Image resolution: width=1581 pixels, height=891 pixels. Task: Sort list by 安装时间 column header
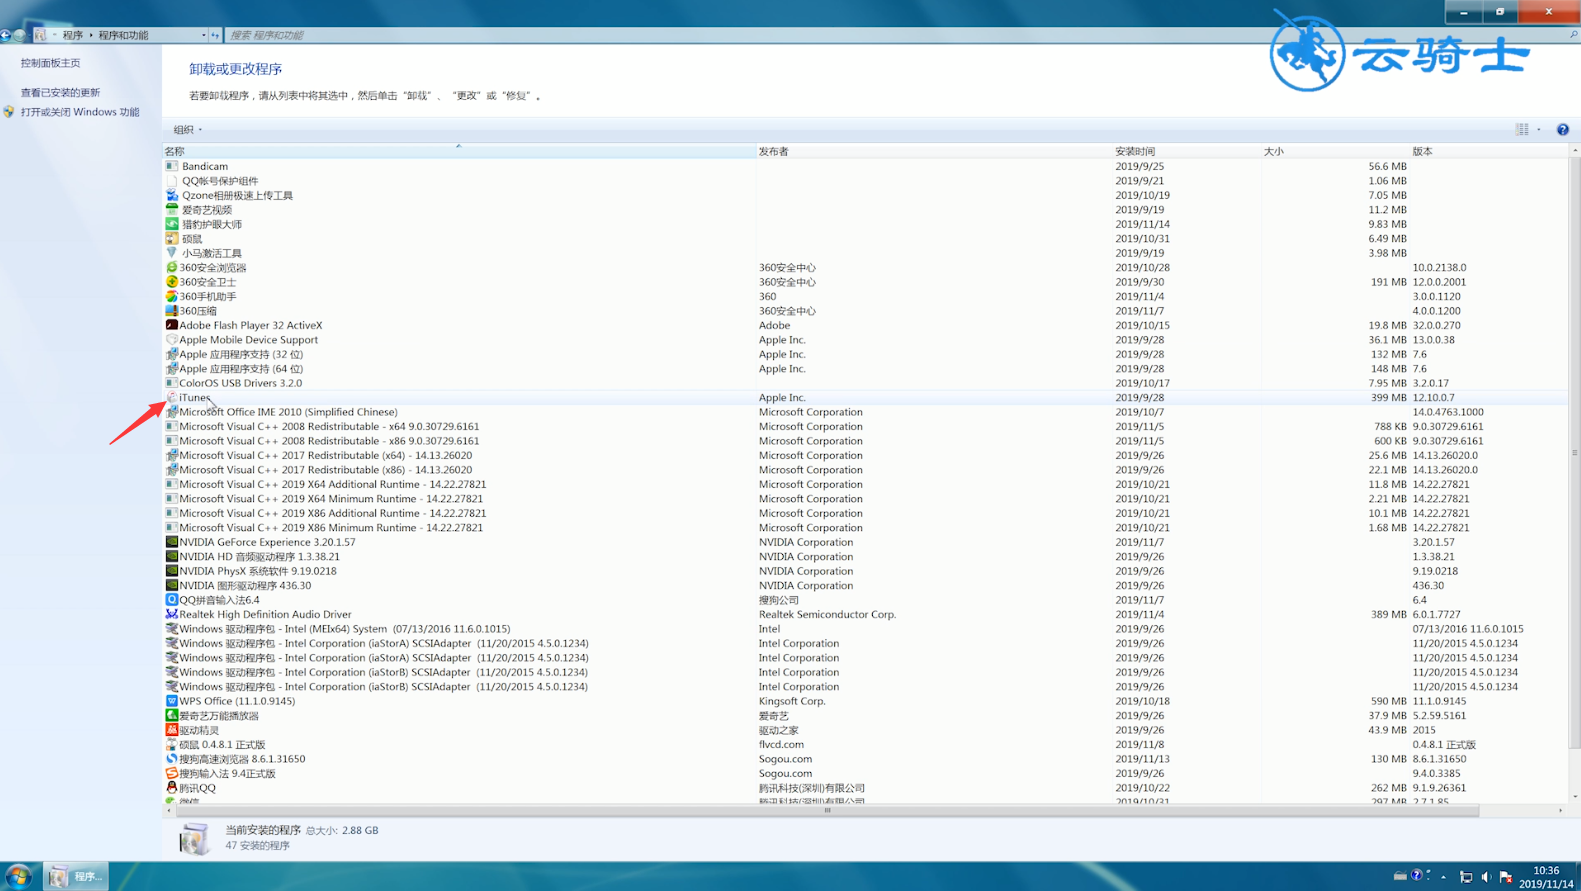1187,151
